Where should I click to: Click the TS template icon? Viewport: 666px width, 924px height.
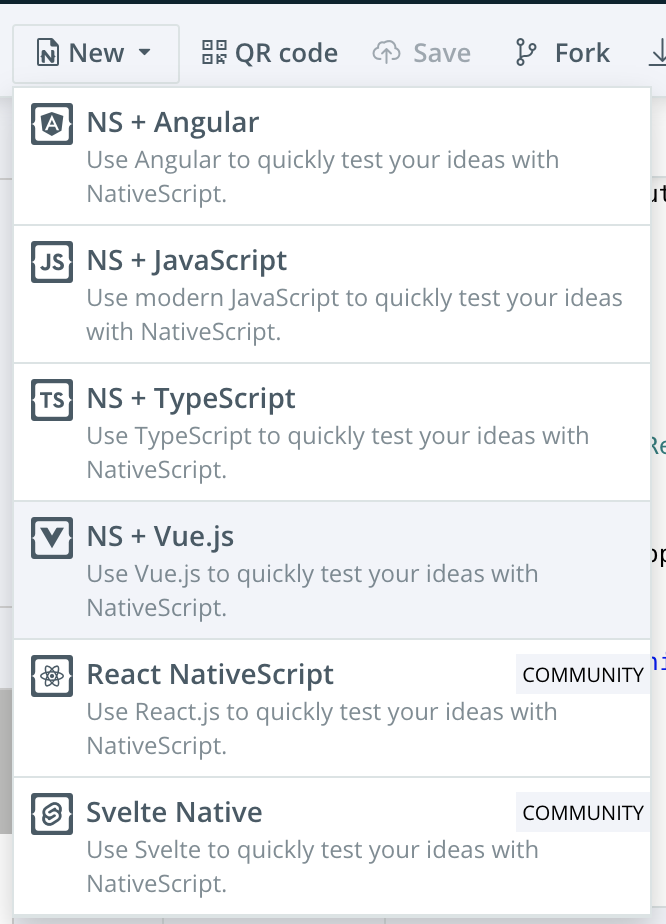pos(52,400)
